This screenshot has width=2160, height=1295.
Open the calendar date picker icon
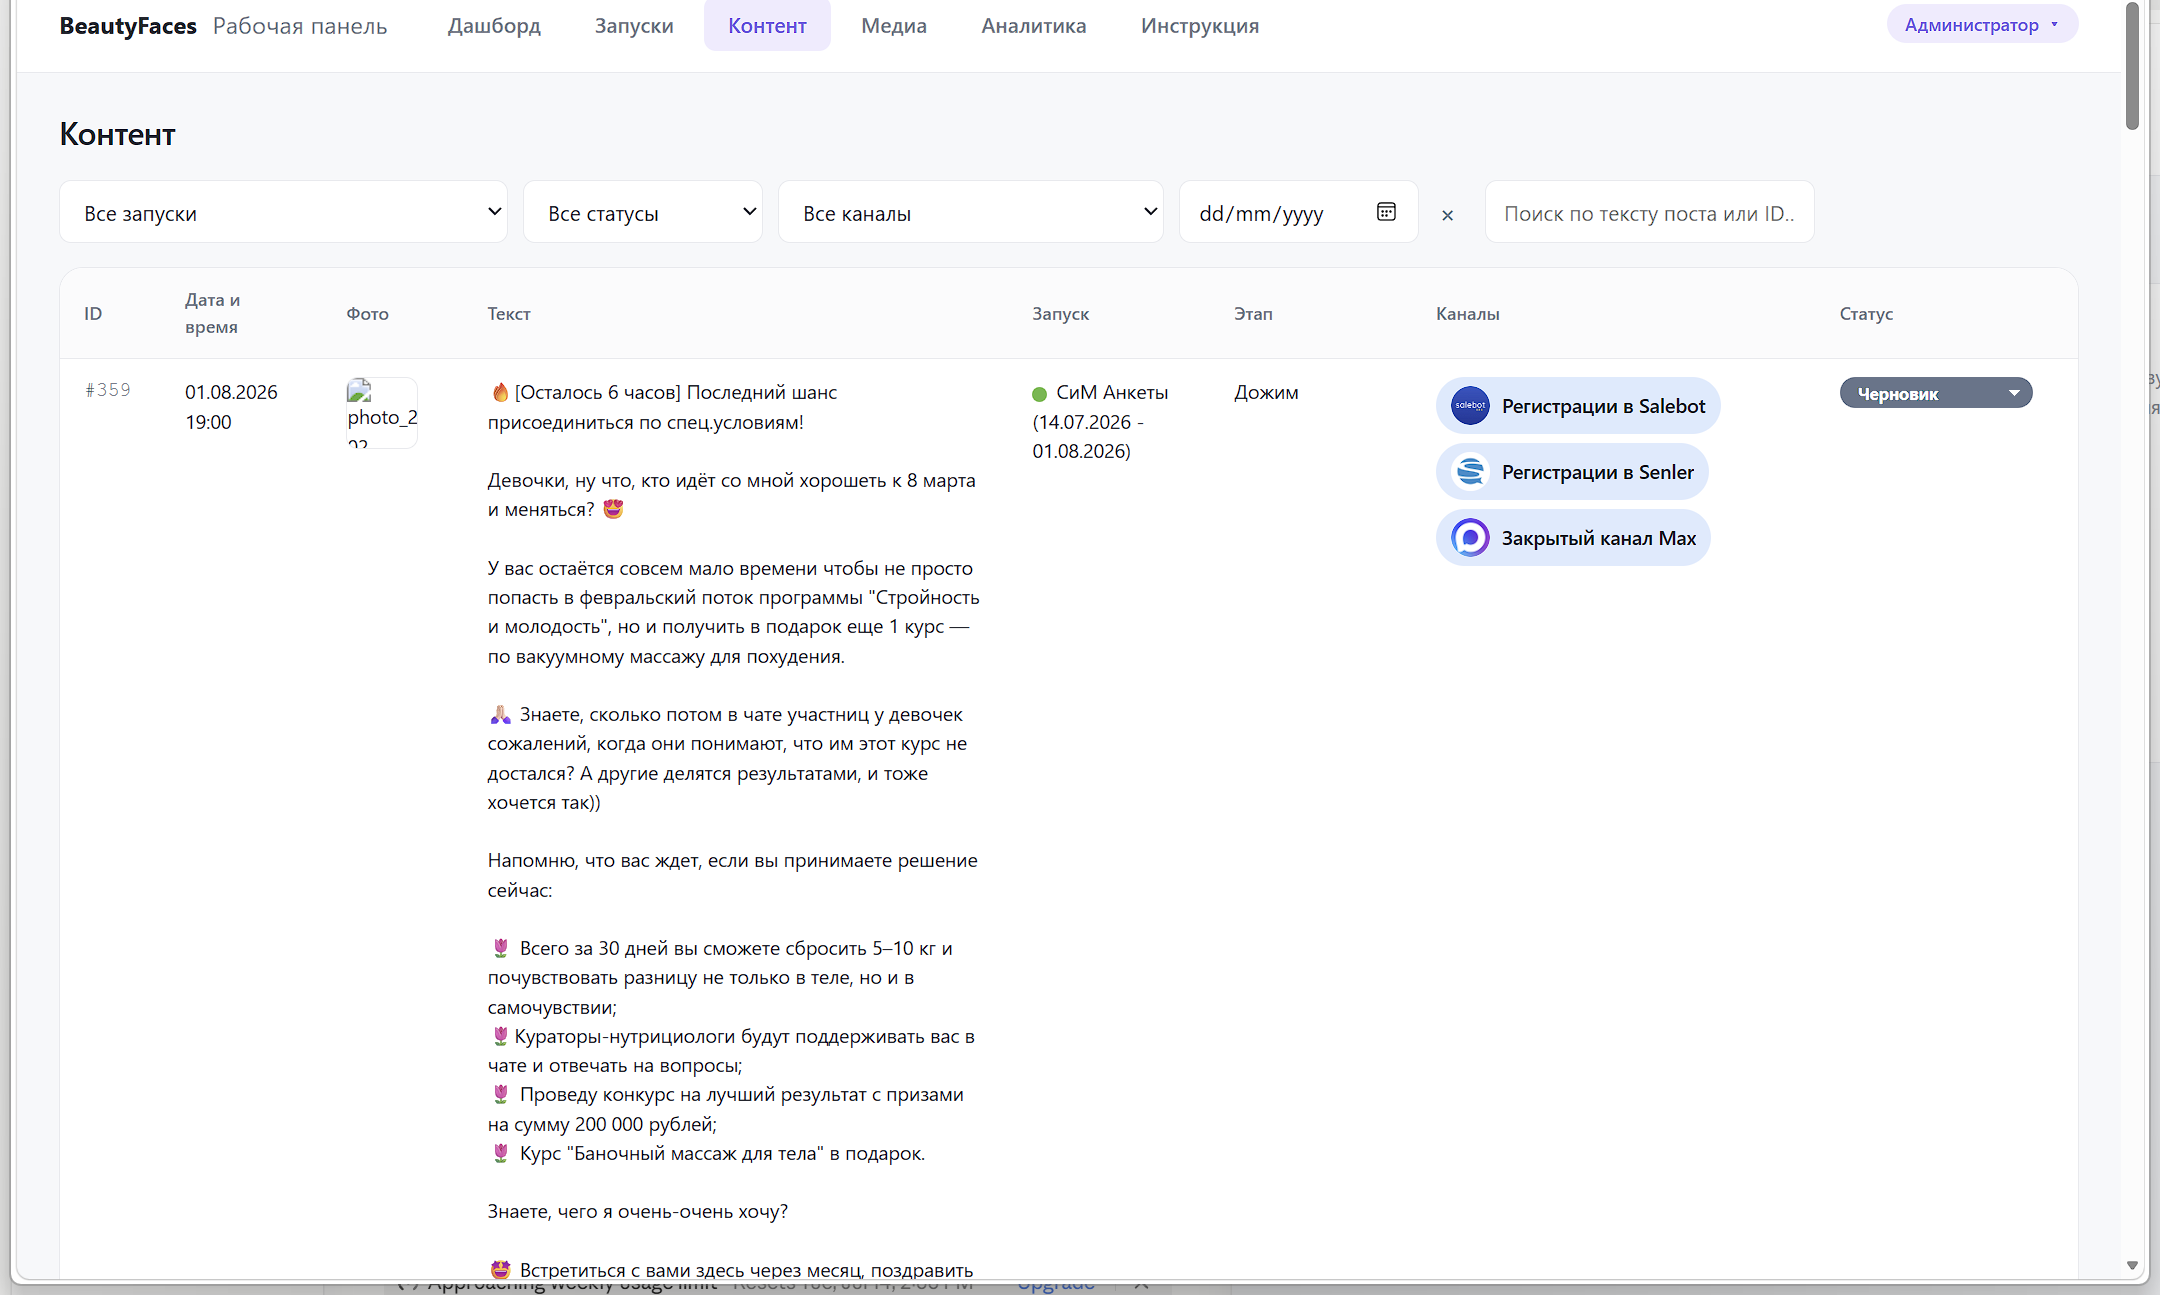click(1386, 212)
